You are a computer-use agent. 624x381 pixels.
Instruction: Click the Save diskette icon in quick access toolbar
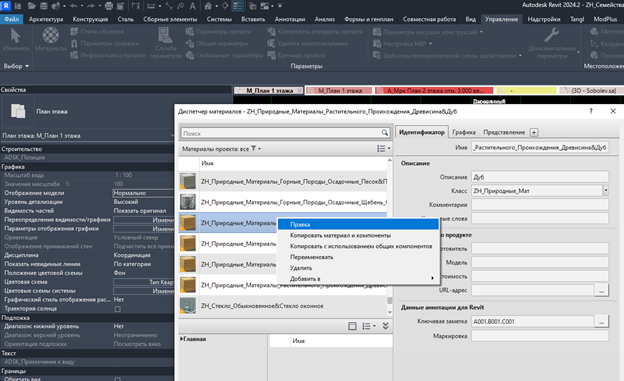point(44,6)
